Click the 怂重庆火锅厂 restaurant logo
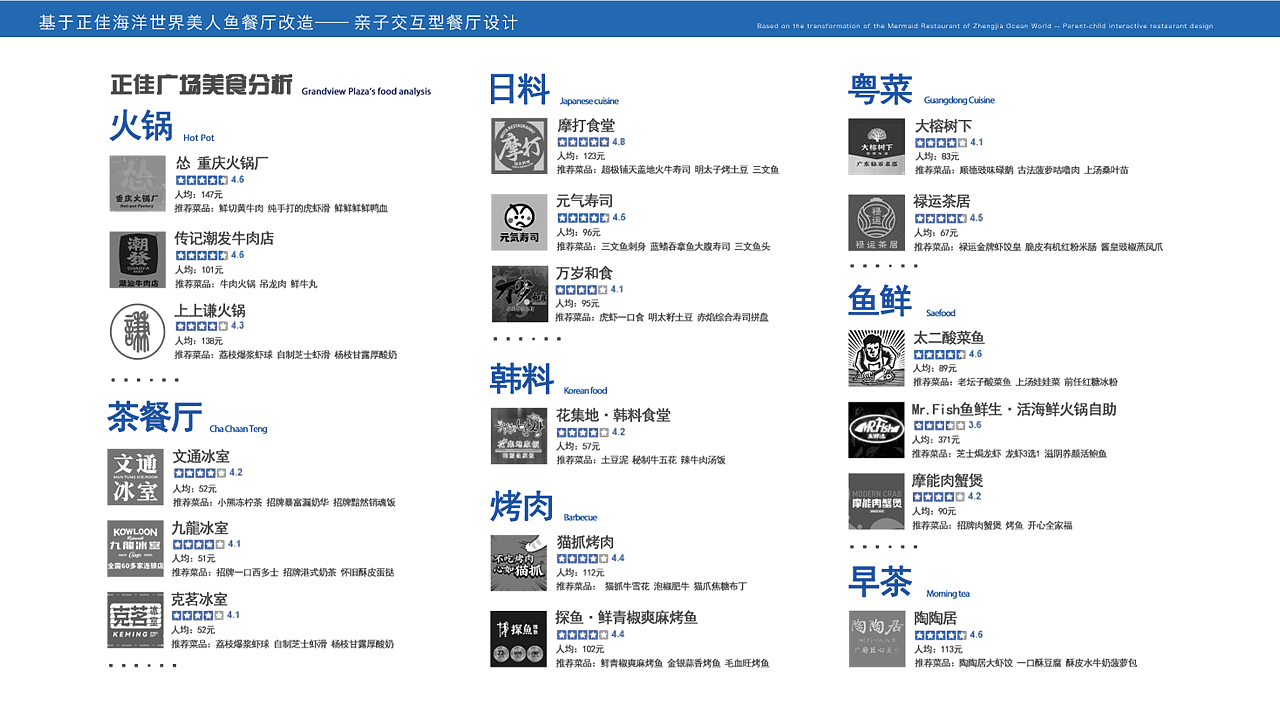Screen dimensions: 1280x720 coord(137,184)
